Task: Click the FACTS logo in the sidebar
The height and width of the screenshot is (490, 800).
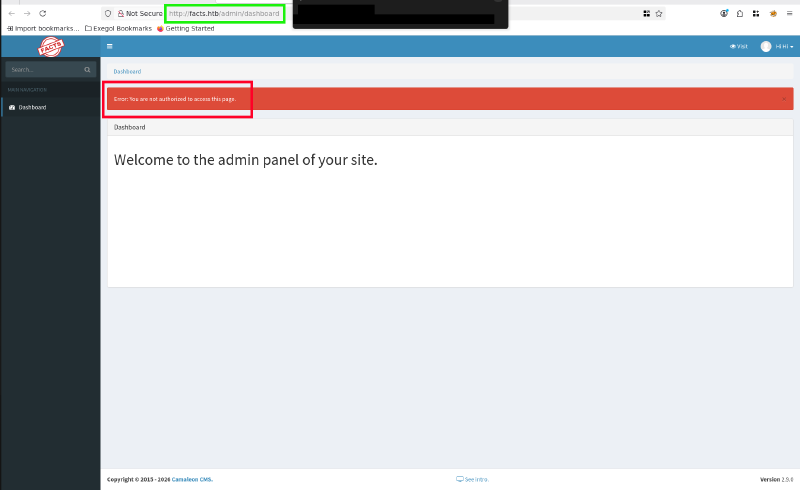Action: point(50,47)
